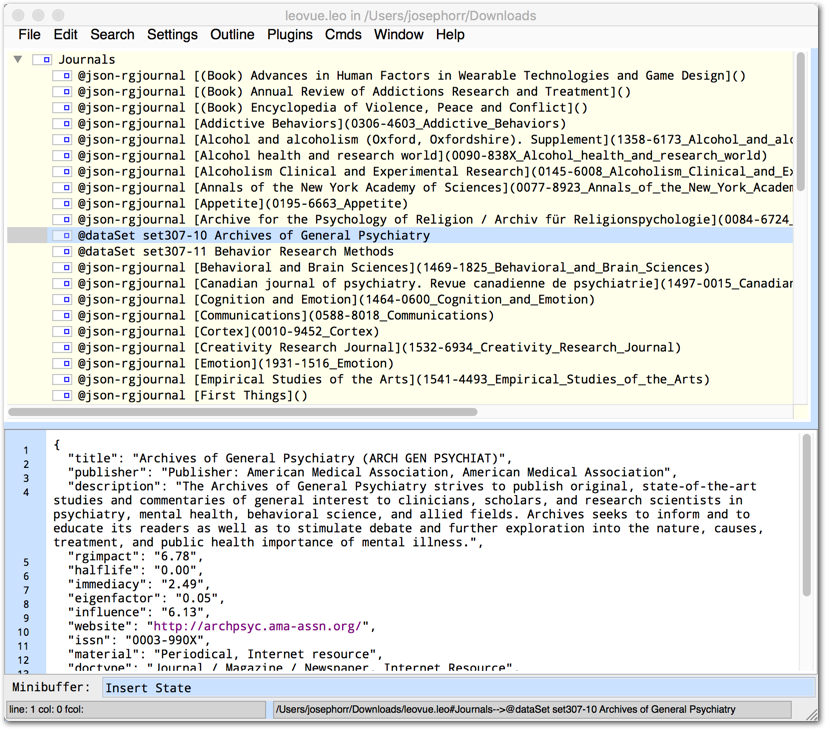The width and height of the screenshot is (826, 729).
Task: Click icon box of Annual Review of Addictions node
Action: [x=62, y=92]
